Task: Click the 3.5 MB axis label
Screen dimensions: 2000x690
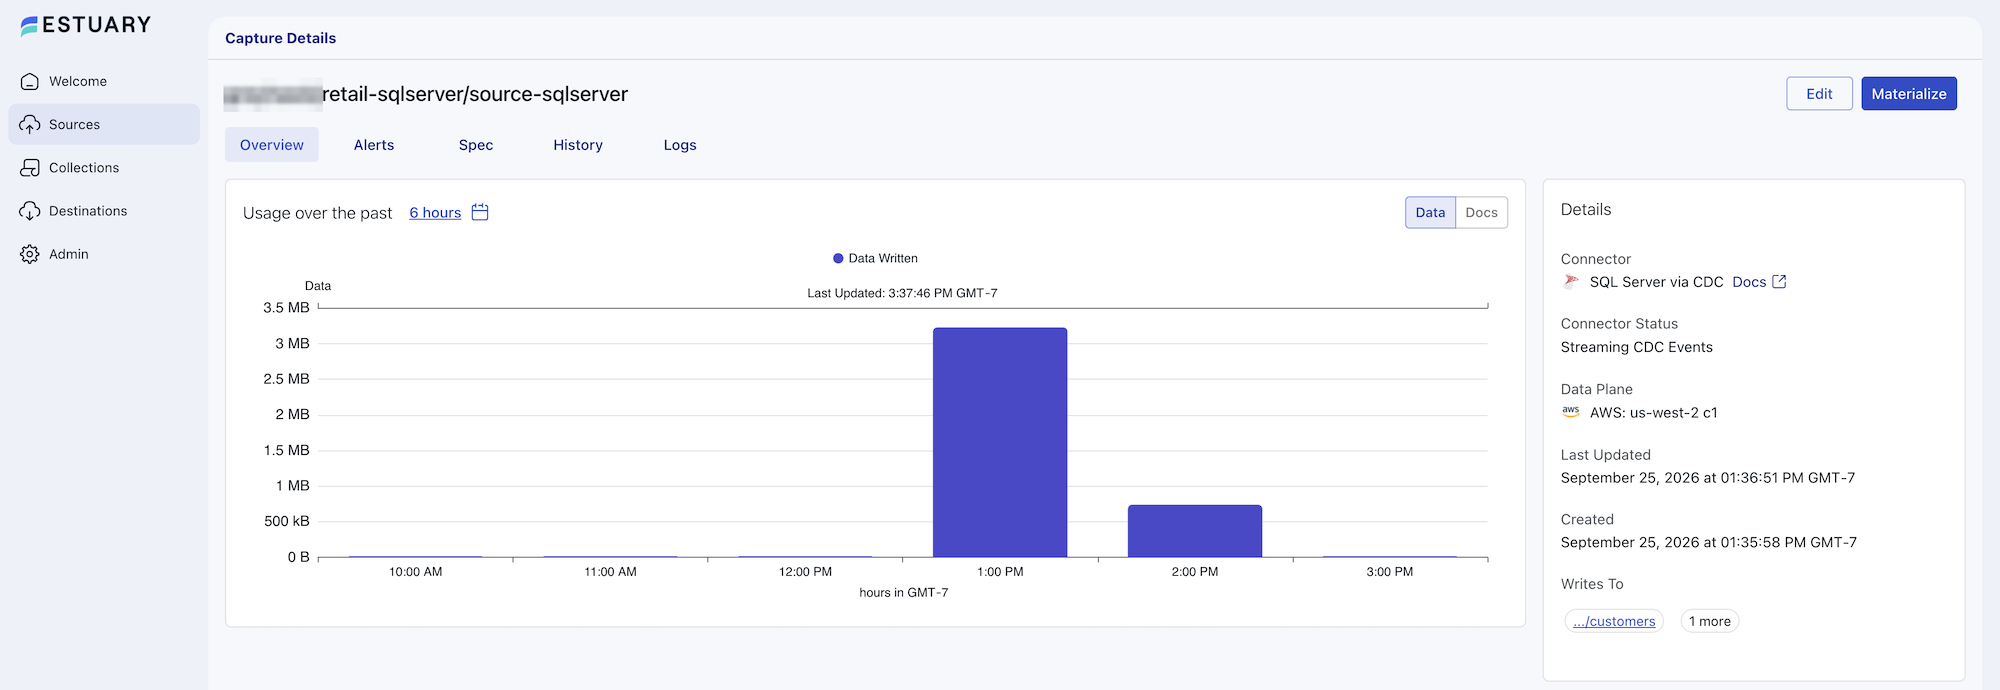Action: pyautogui.click(x=286, y=308)
